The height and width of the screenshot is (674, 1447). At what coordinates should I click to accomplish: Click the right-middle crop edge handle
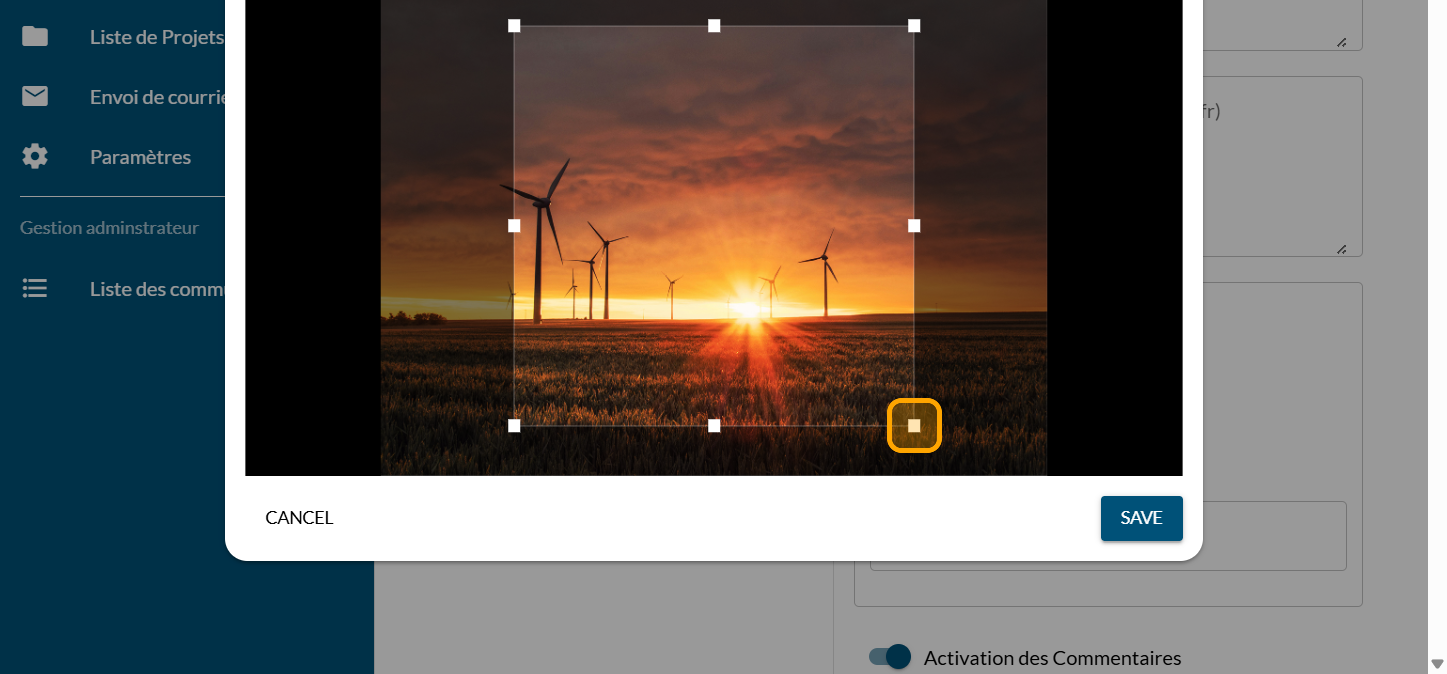coord(914,226)
